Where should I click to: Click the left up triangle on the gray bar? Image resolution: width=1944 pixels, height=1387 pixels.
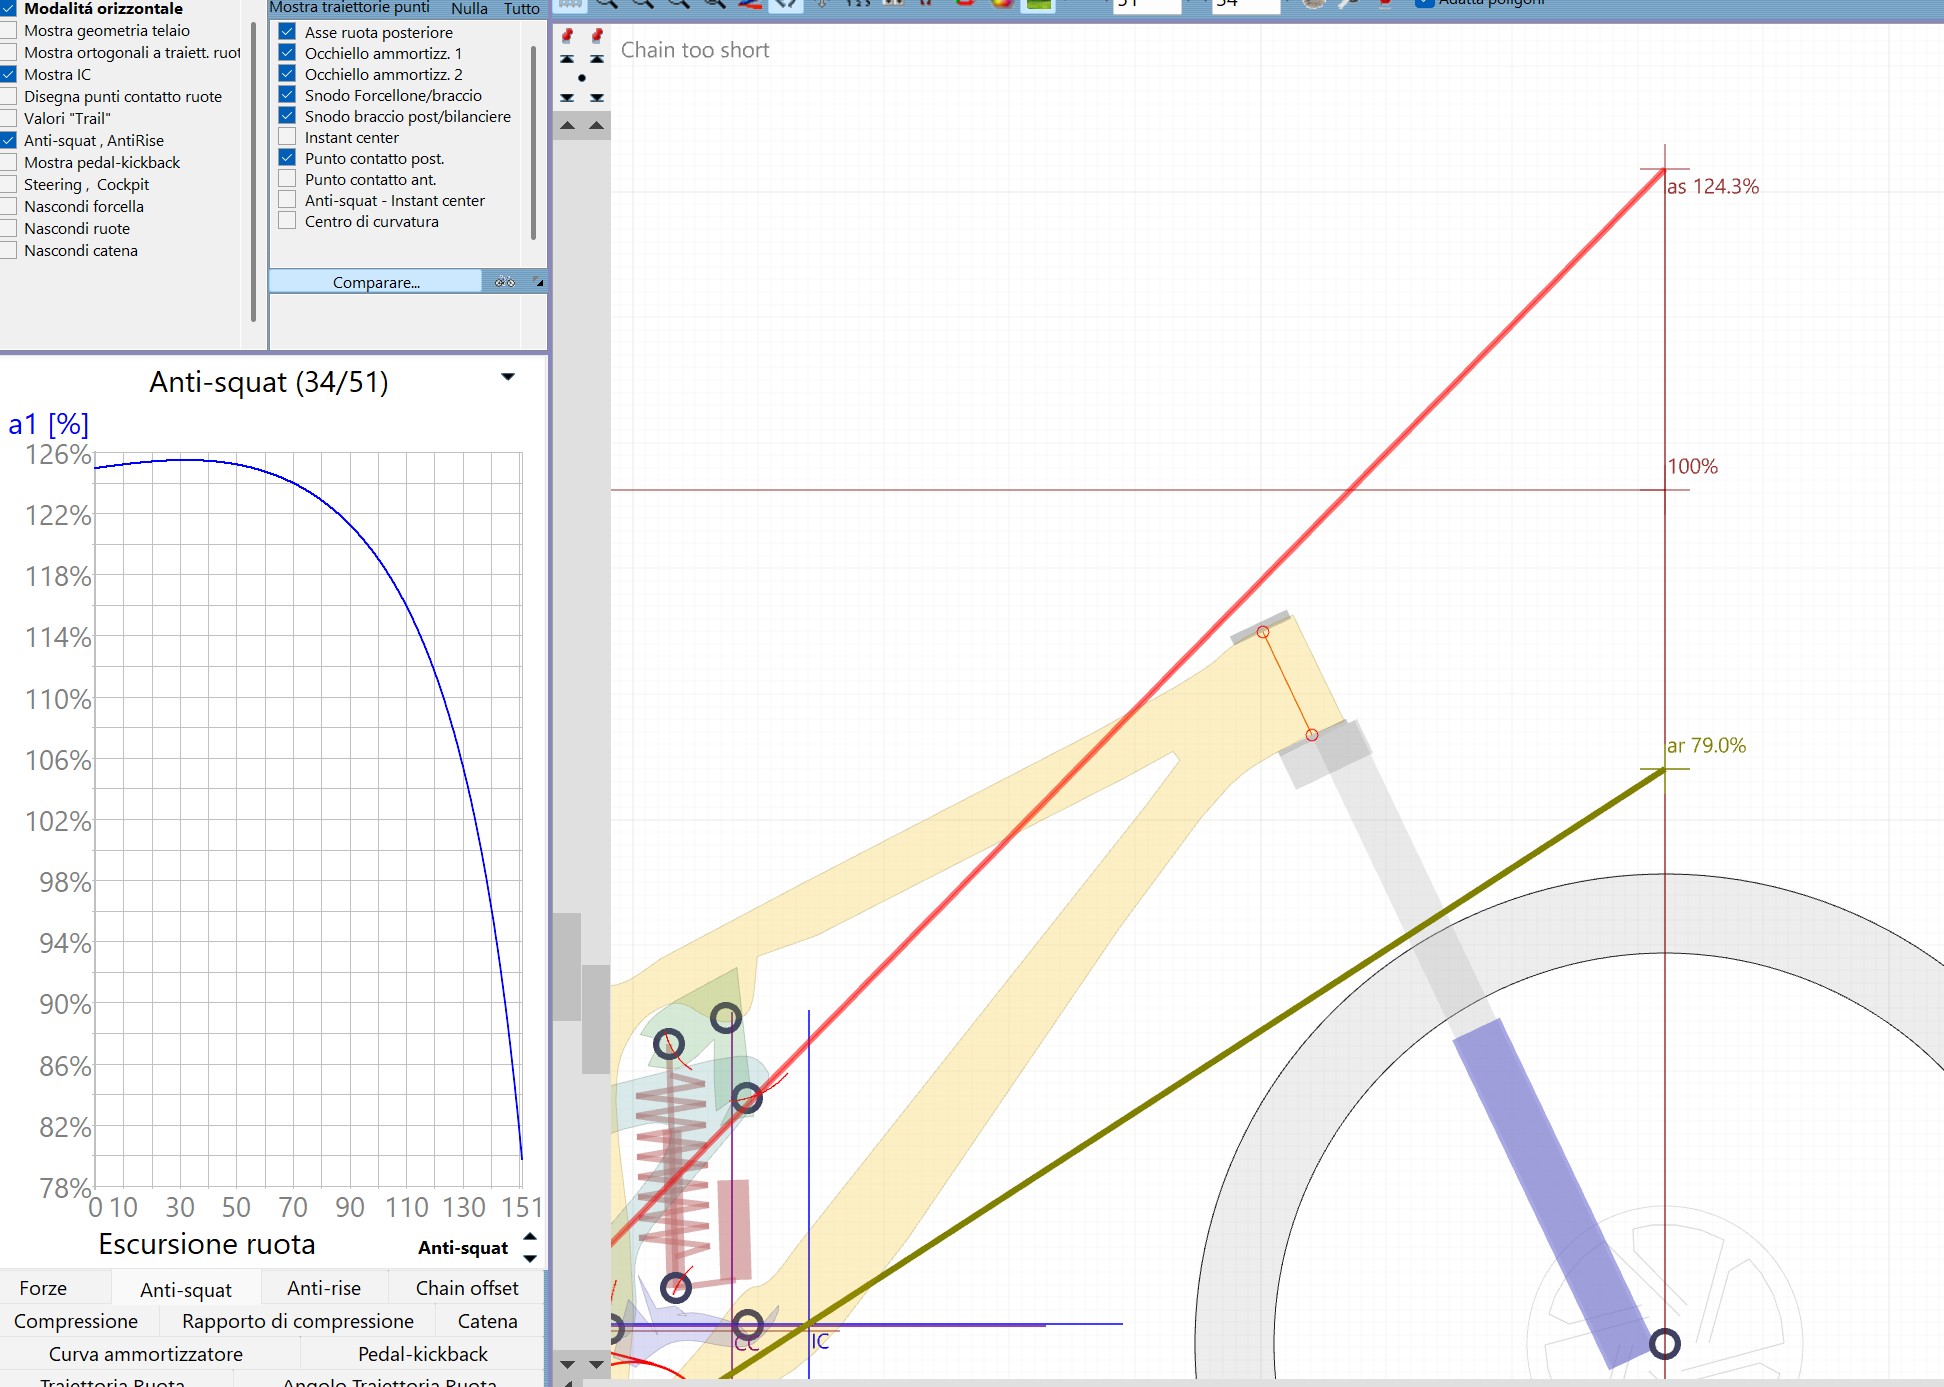(x=567, y=126)
